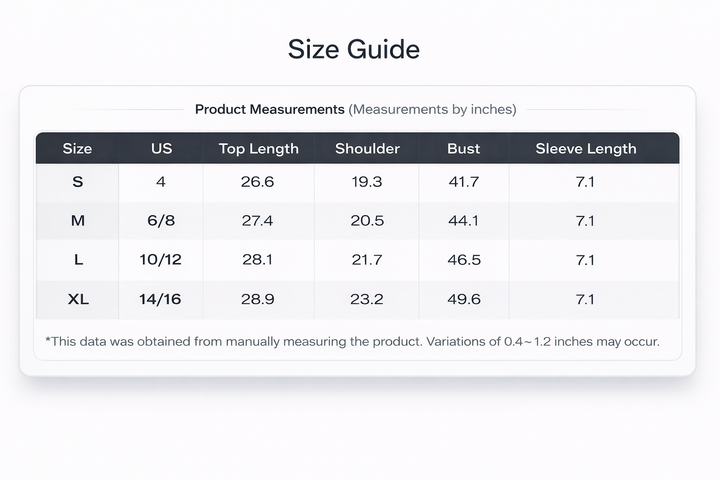The height and width of the screenshot is (480, 720).
Task: Click the 49.6 bust value
Action: (464, 299)
